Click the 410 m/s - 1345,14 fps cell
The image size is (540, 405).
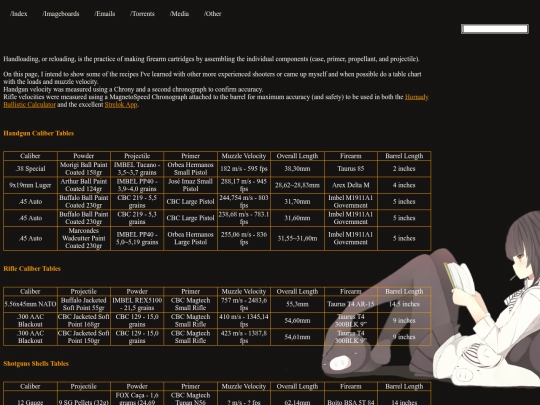coord(244,321)
